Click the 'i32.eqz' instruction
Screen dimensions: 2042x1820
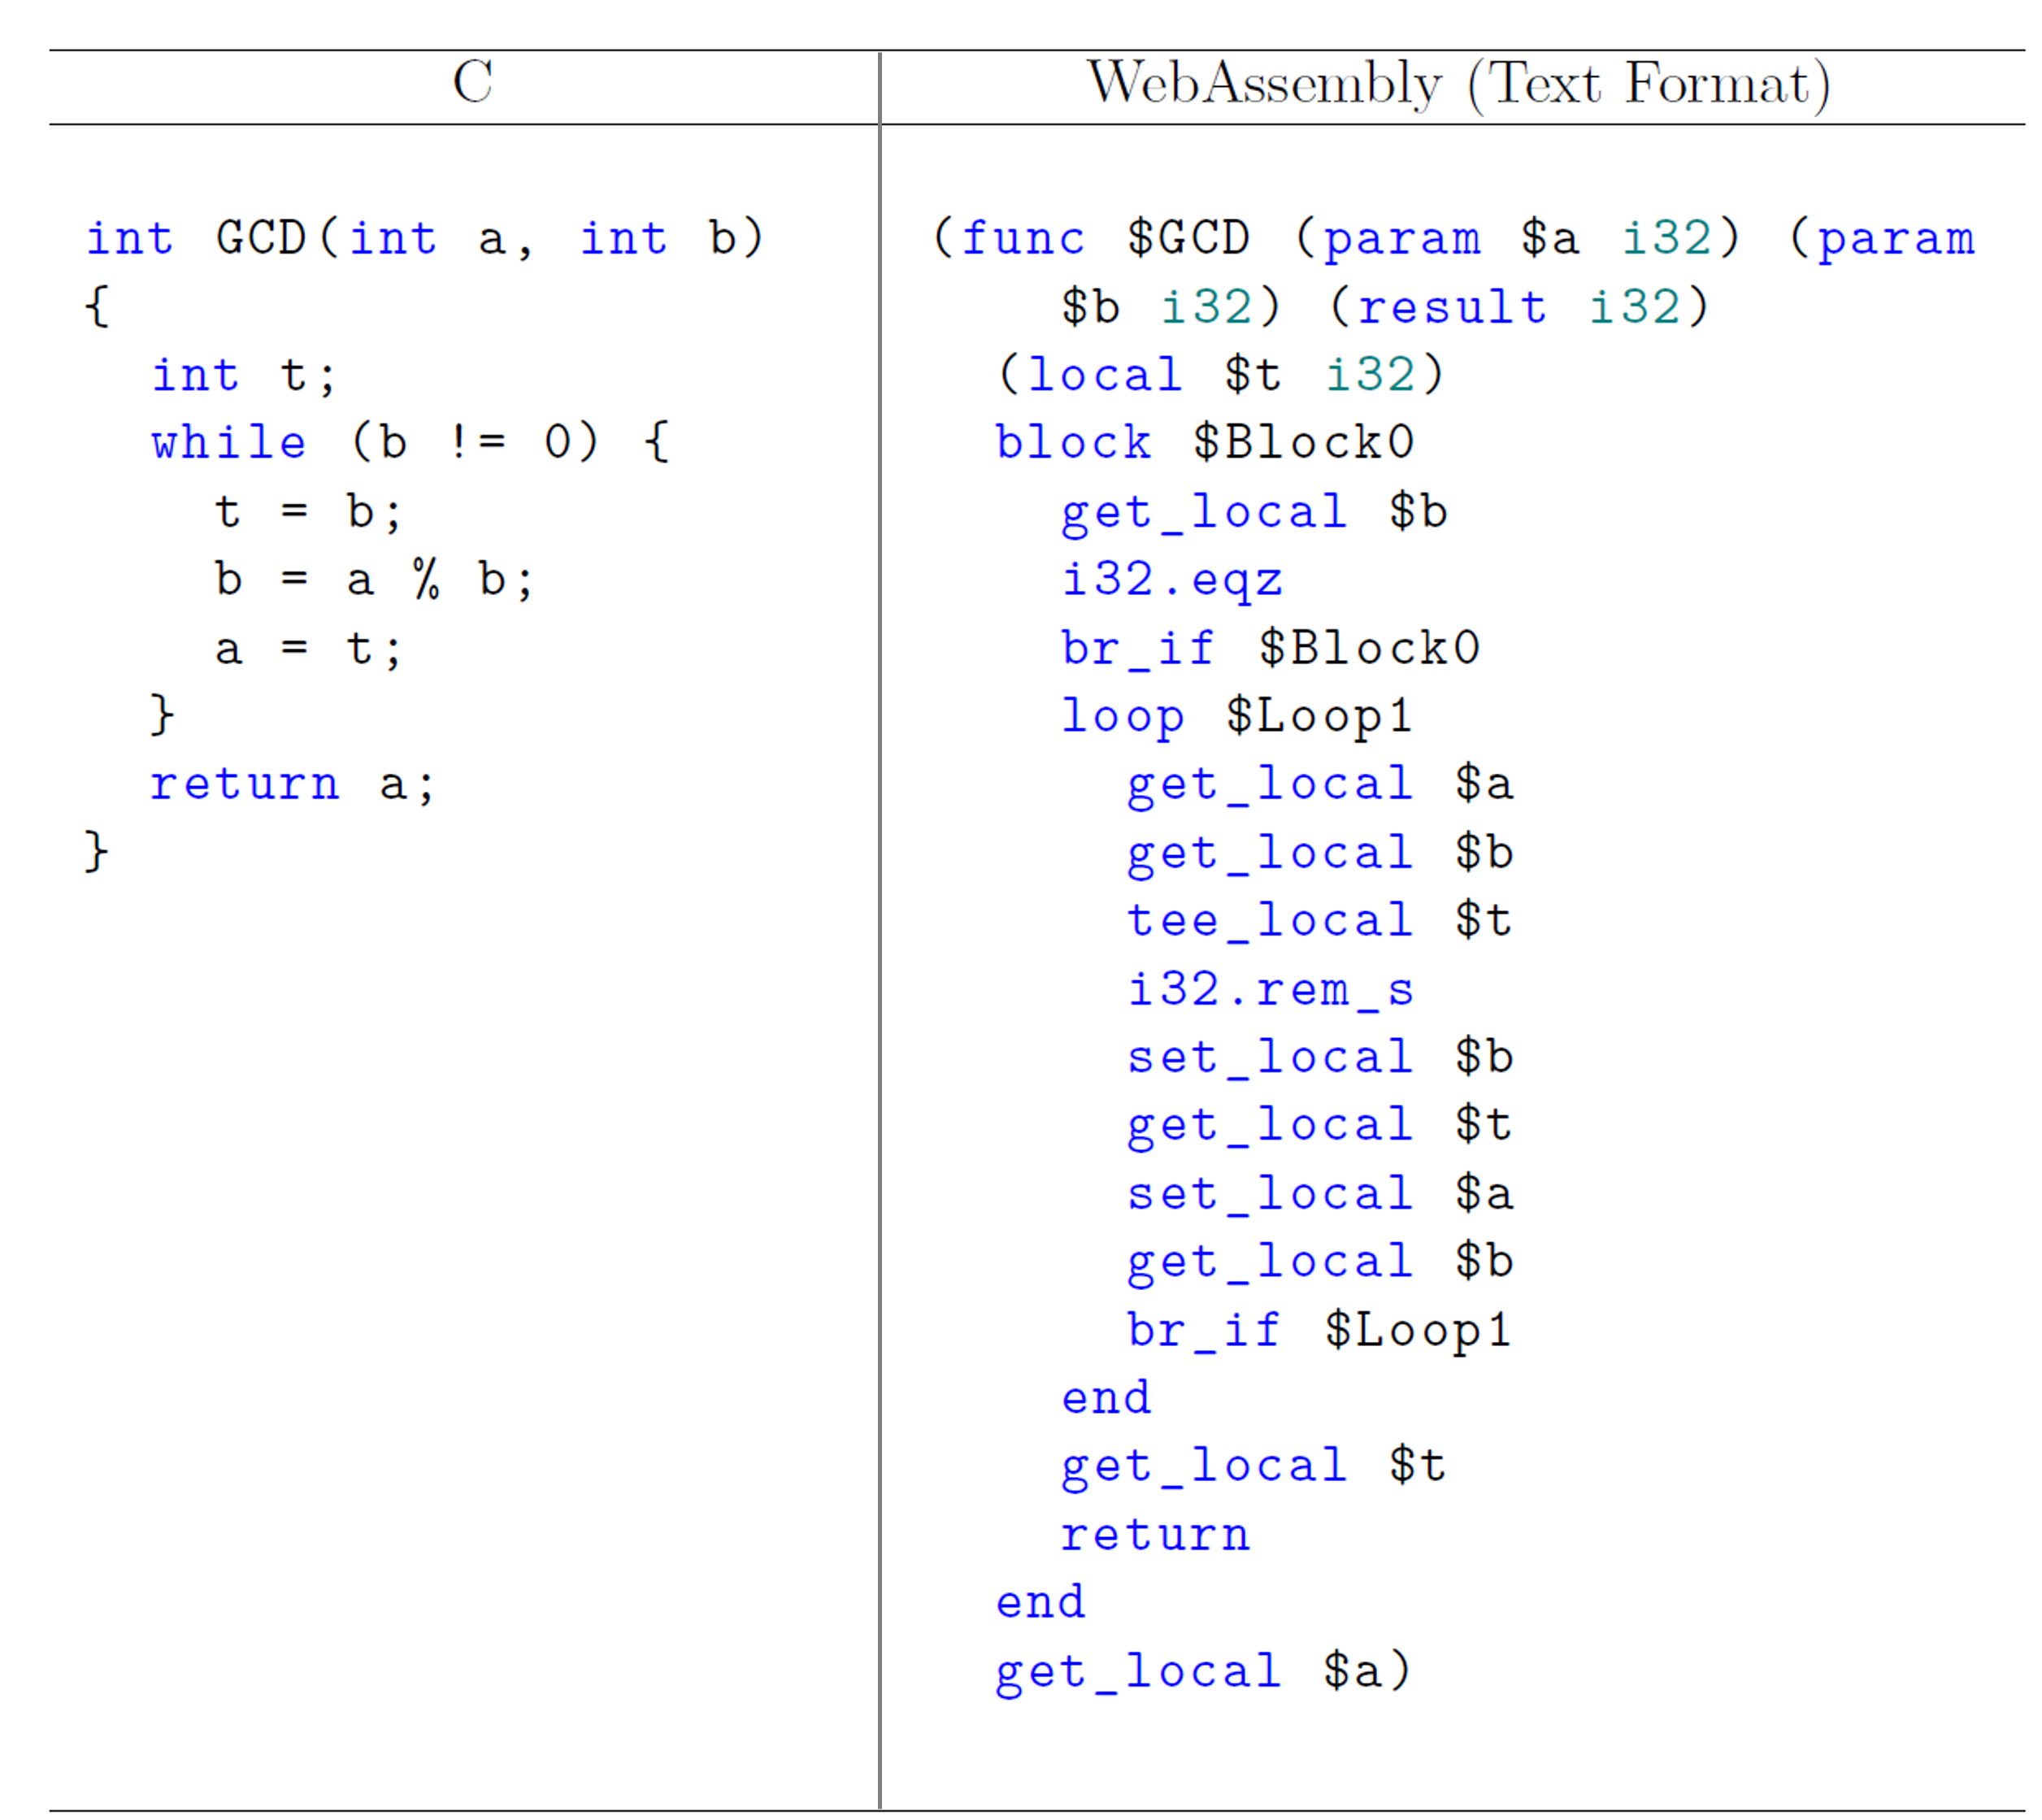point(1172,581)
